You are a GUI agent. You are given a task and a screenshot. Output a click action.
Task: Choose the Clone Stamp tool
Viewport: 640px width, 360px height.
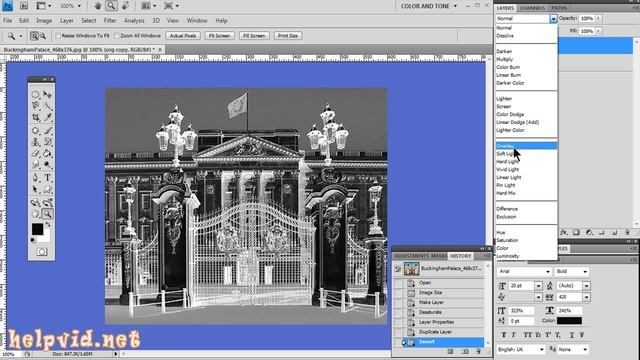pyautogui.click(x=36, y=142)
